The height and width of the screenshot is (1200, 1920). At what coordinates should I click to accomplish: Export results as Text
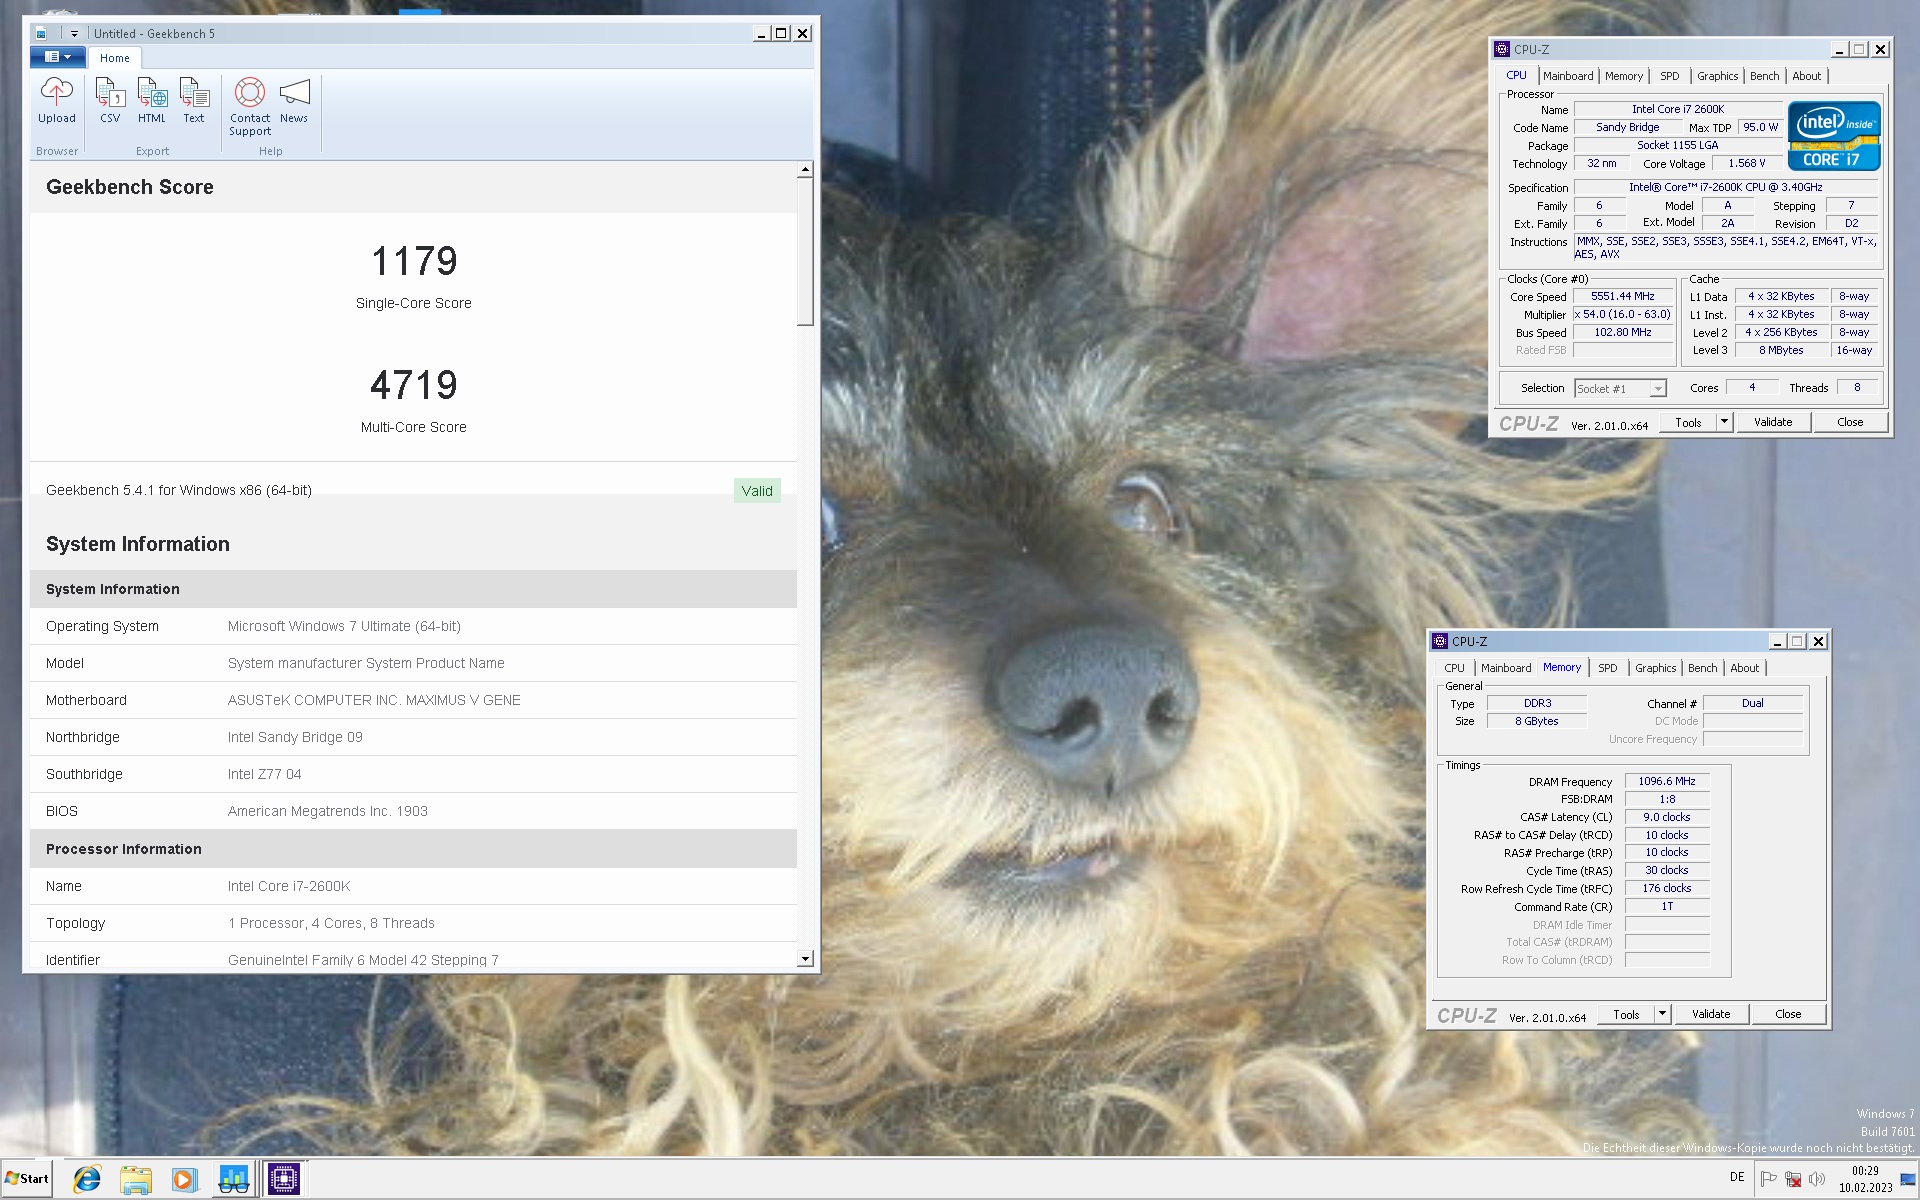pos(194,101)
